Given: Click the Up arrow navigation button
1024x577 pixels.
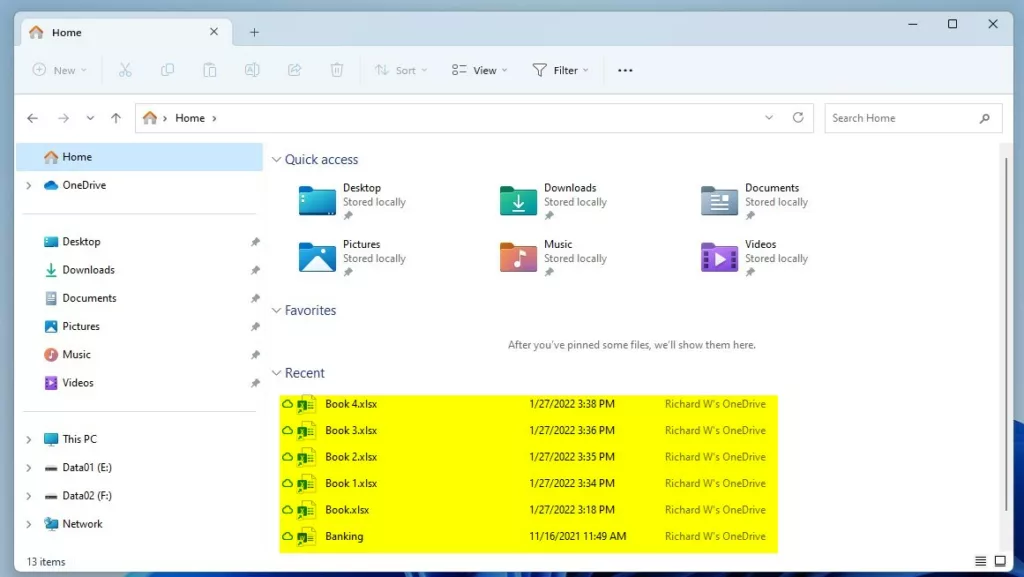Looking at the screenshot, I should pos(116,118).
